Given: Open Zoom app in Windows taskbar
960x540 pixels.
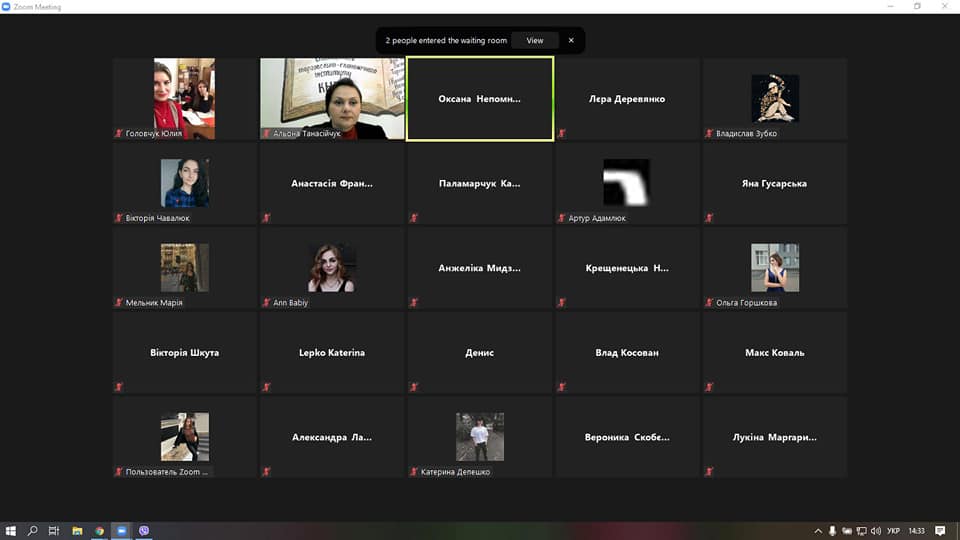Looking at the screenshot, I should [x=122, y=531].
